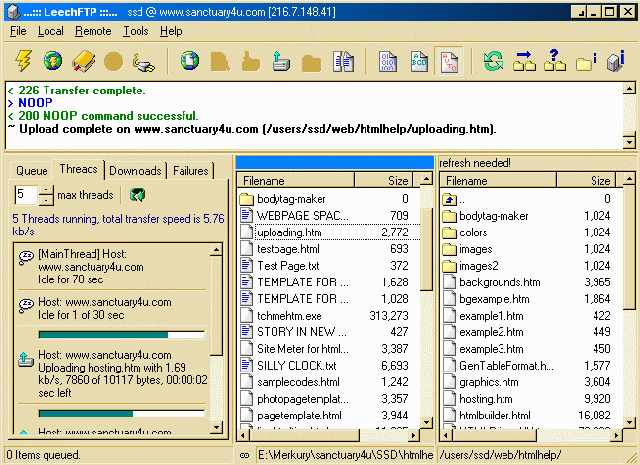
Task: Switch to the Downloads tab
Action: tap(135, 171)
